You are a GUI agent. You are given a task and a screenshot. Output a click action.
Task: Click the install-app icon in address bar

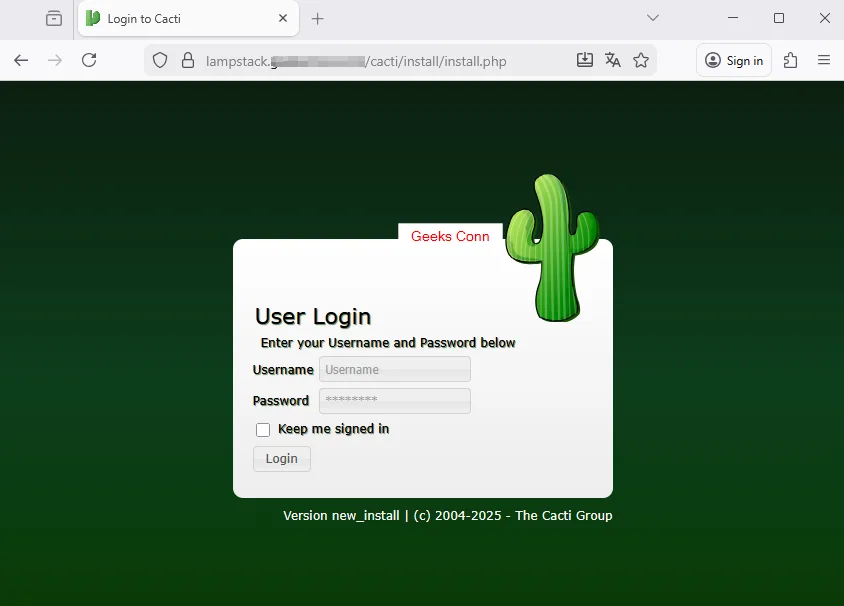tap(585, 60)
